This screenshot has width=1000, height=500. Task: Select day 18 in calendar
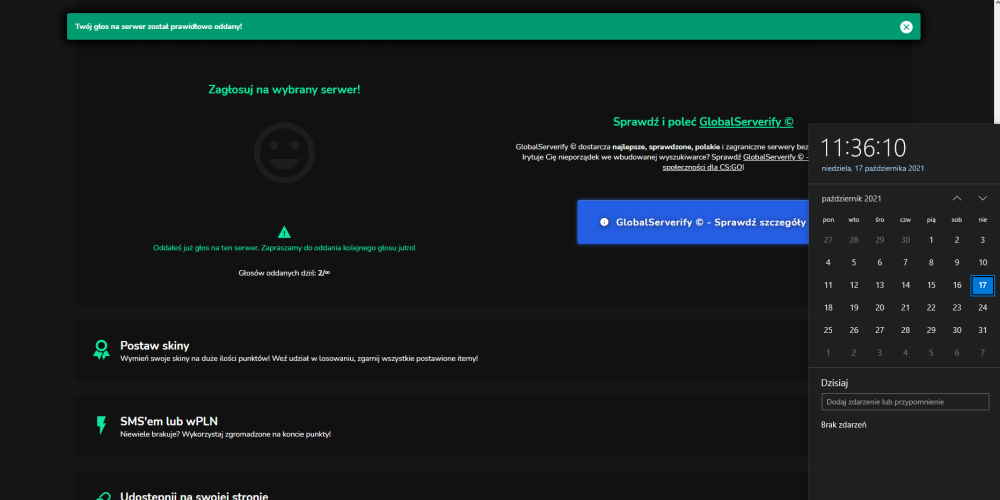pyautogui.click(x=828, y=307)
